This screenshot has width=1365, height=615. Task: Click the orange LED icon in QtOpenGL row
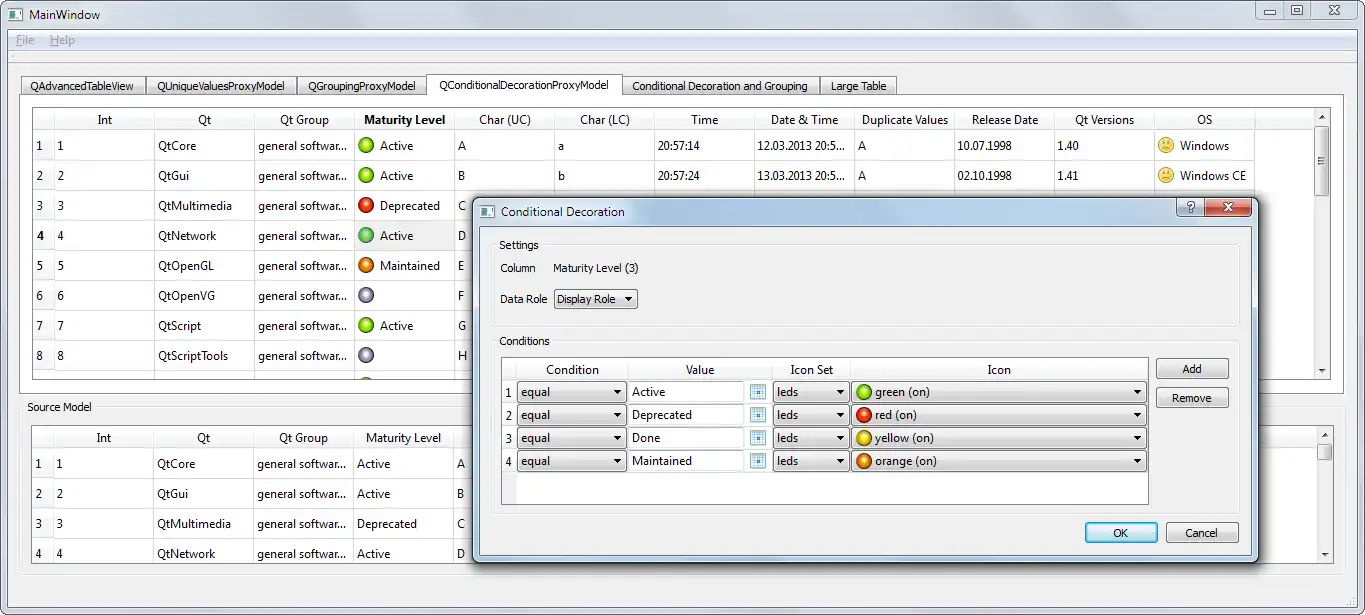click(366, 266)
